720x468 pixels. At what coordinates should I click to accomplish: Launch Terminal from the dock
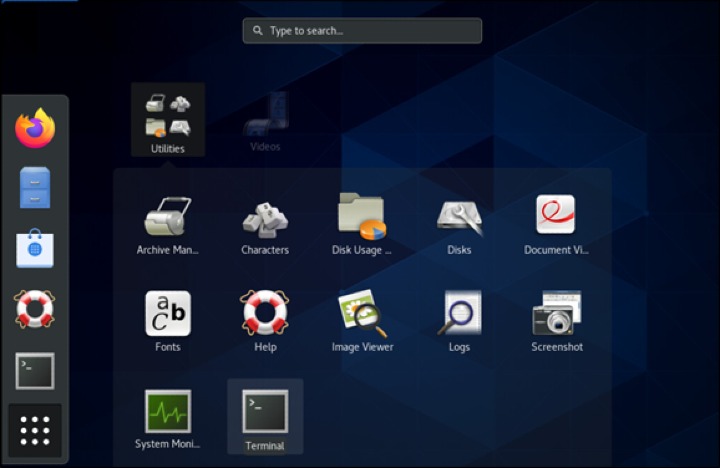tap(35, 370)
